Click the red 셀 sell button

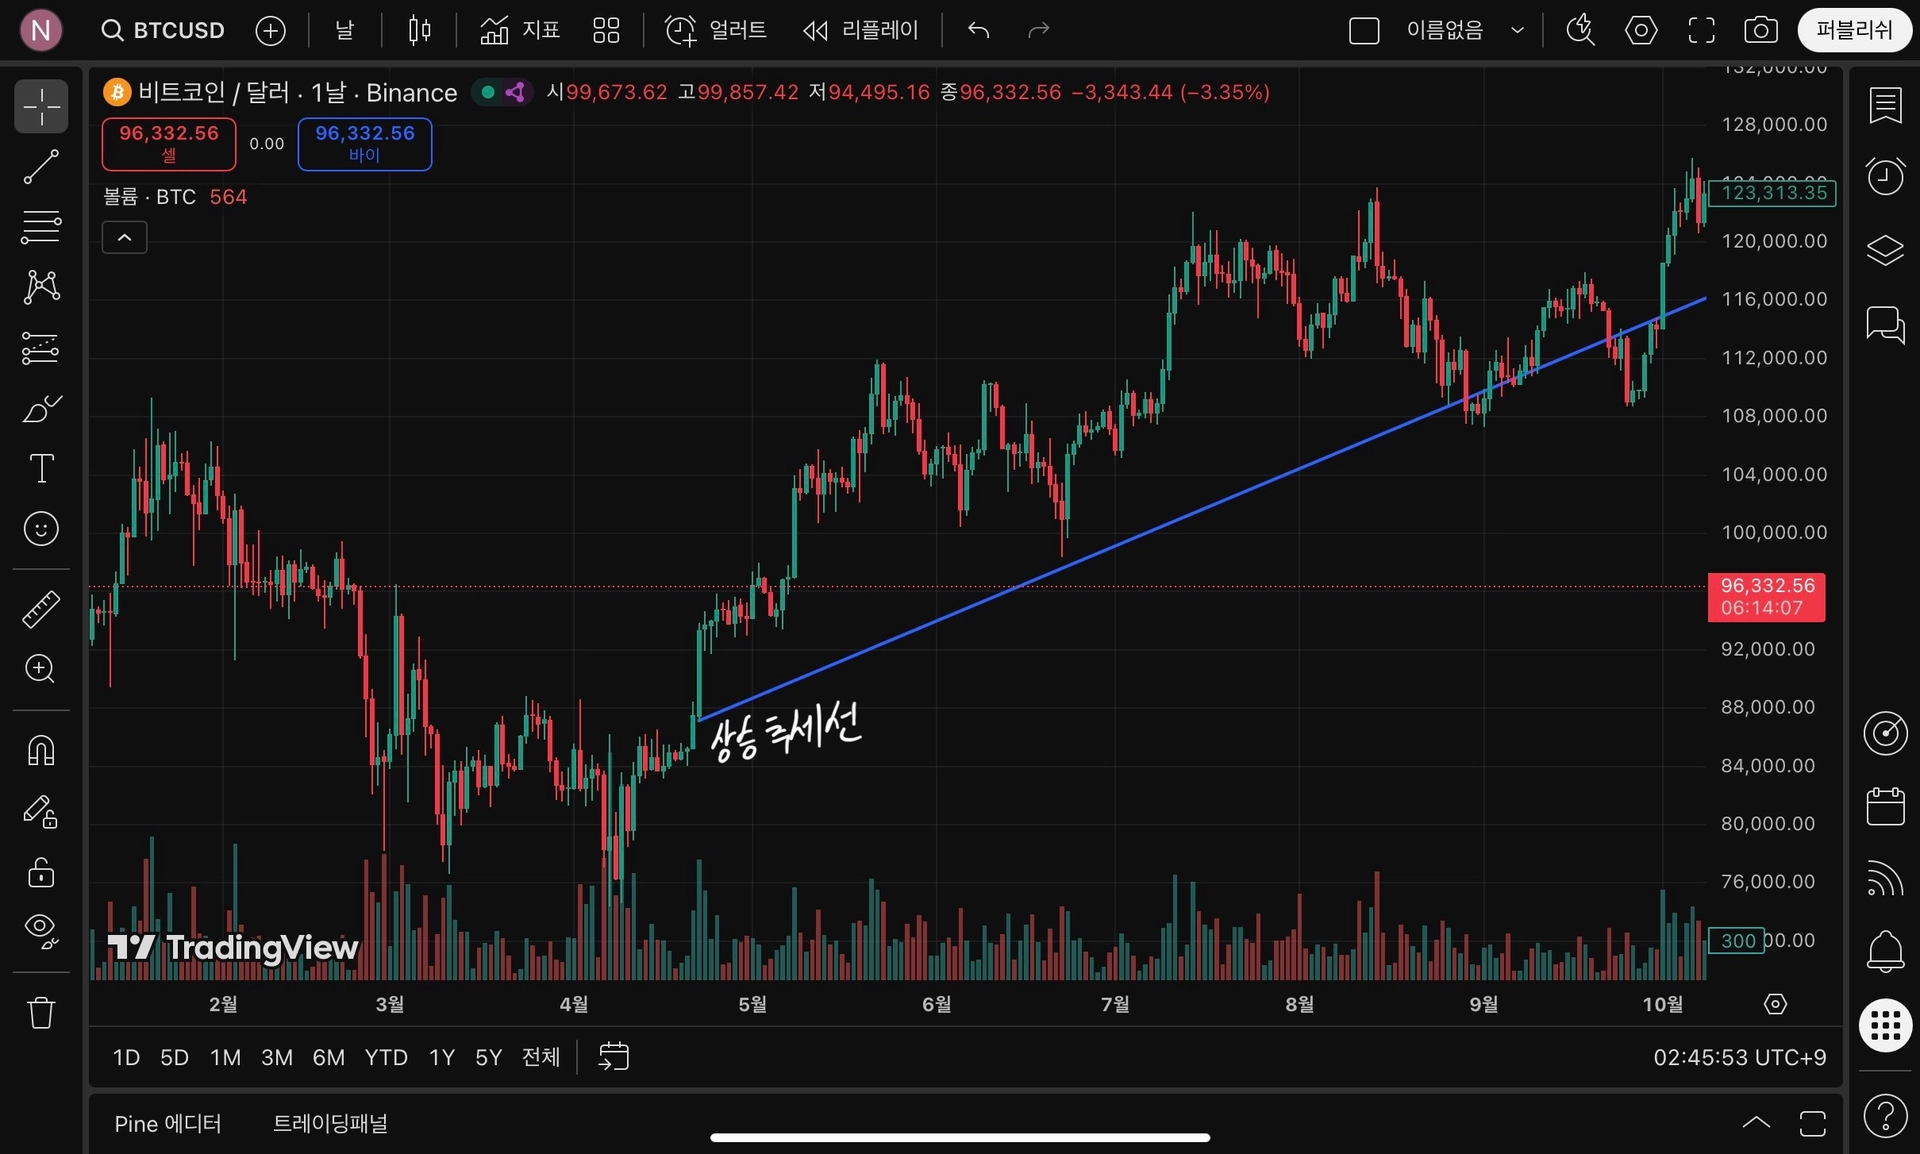pos(169,143)
